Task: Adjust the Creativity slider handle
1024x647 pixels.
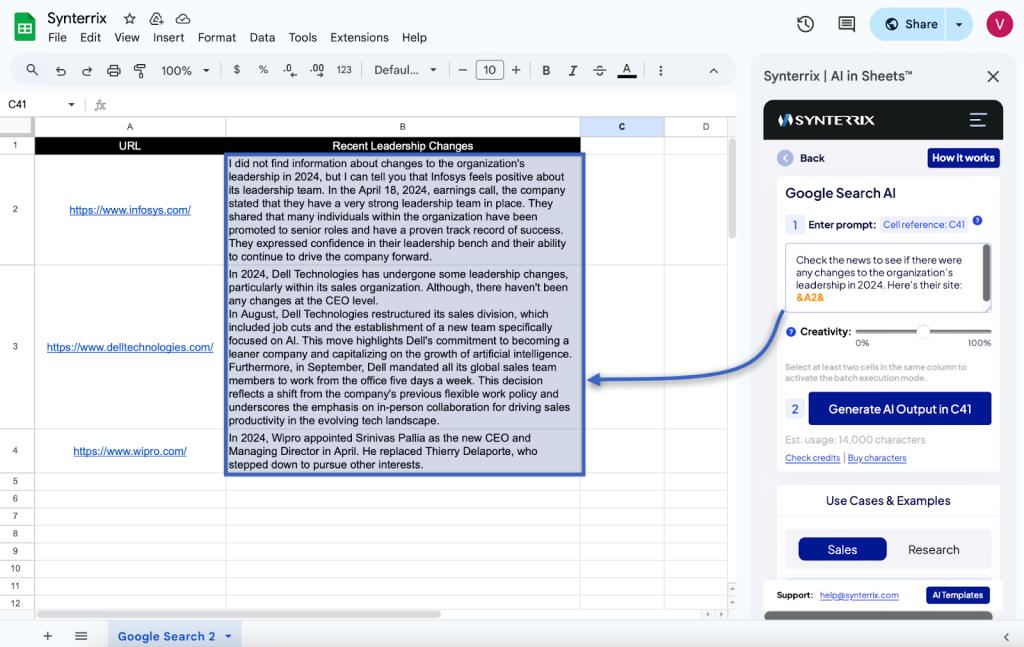Action: click(x=922, y=331)
